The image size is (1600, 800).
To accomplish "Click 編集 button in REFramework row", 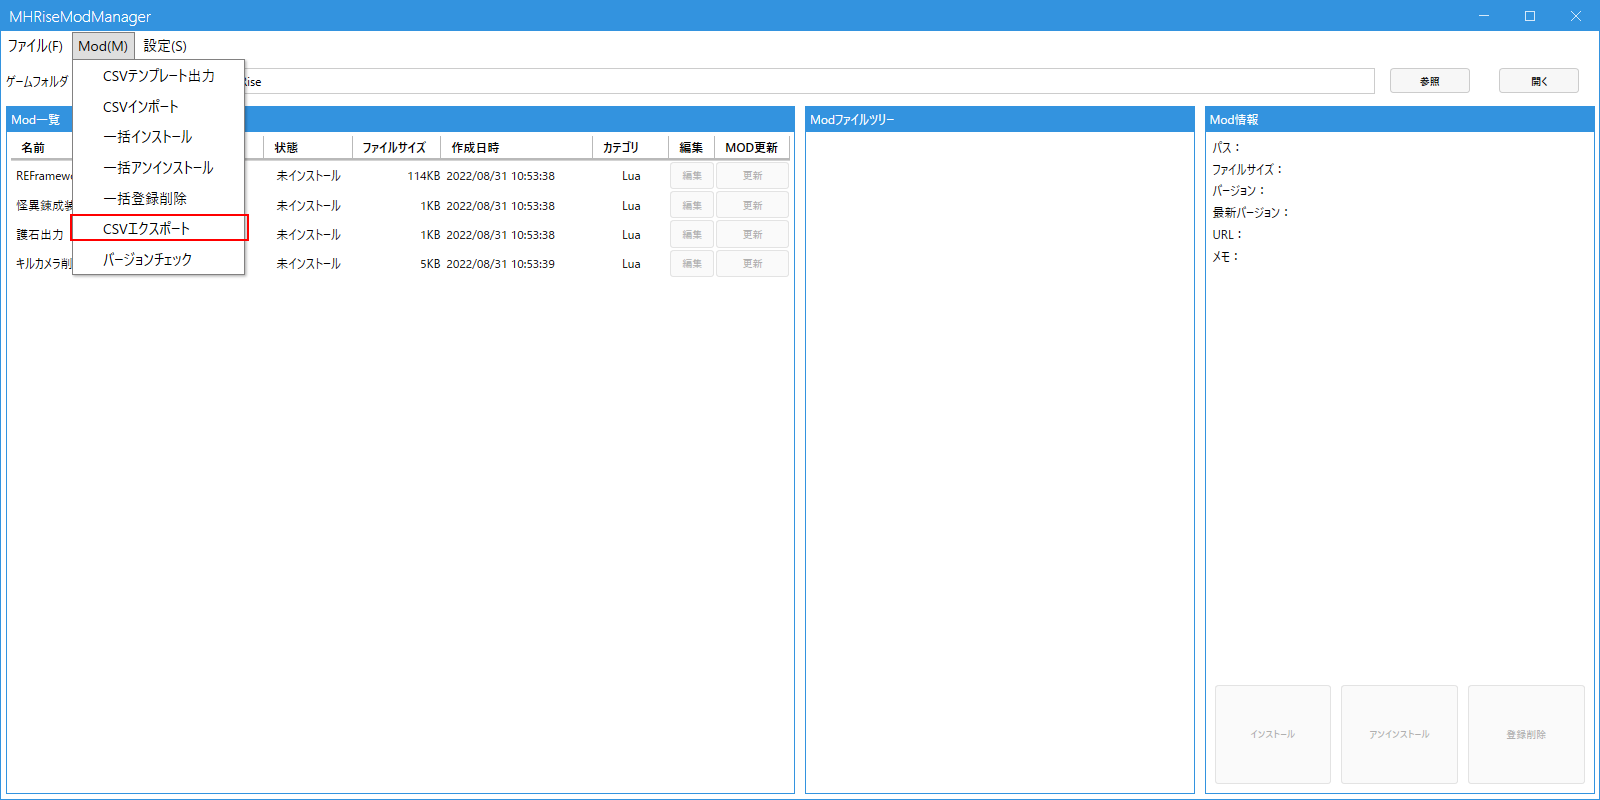I will (x=692, y=176).
